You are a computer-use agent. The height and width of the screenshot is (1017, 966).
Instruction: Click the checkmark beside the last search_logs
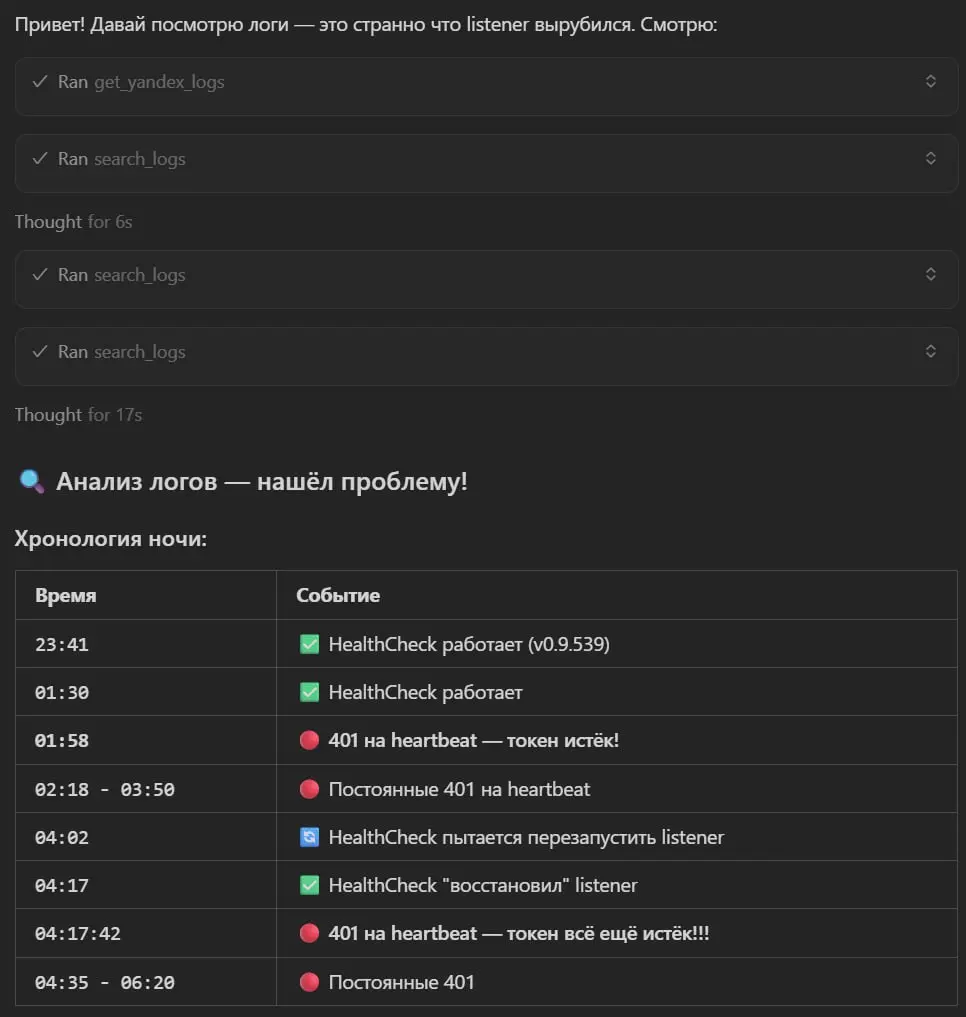(x=40, y=352)
